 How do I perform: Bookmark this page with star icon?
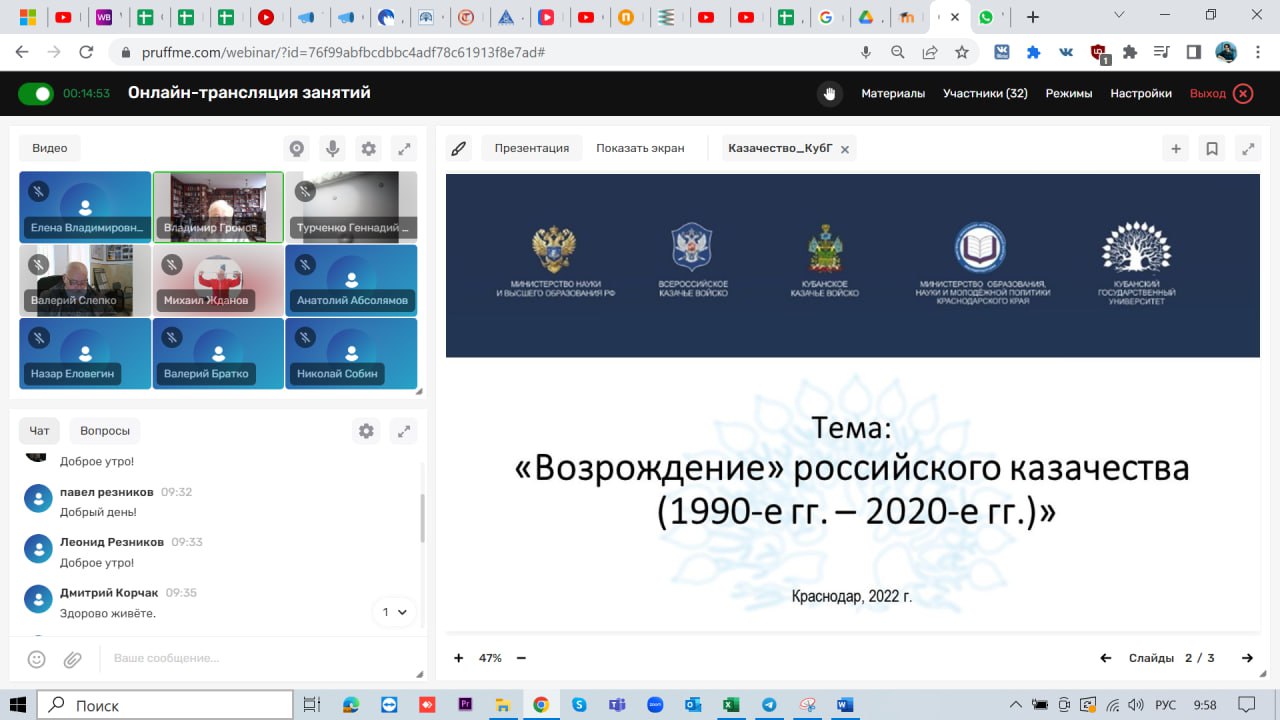click(x=962, y=52)
